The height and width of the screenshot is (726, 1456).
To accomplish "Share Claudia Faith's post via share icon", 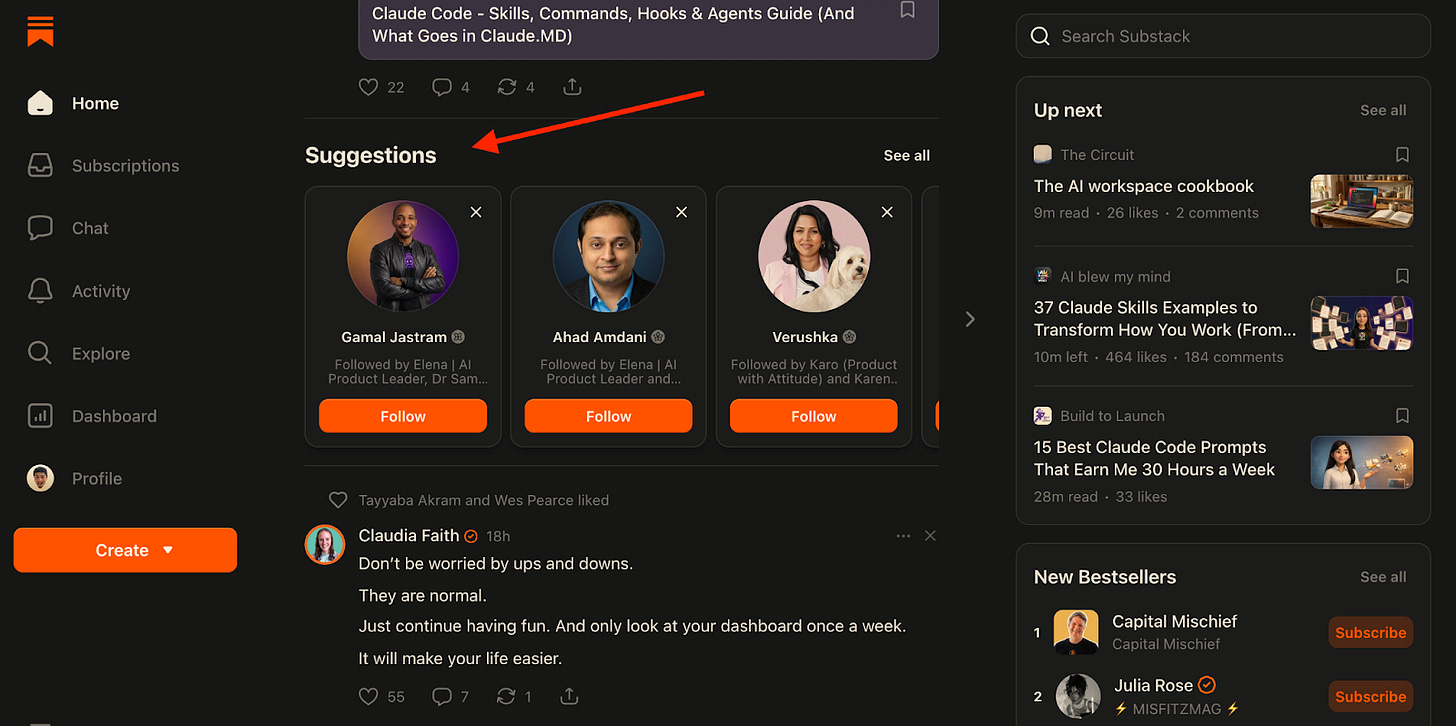I will click(x=569, y=696).
